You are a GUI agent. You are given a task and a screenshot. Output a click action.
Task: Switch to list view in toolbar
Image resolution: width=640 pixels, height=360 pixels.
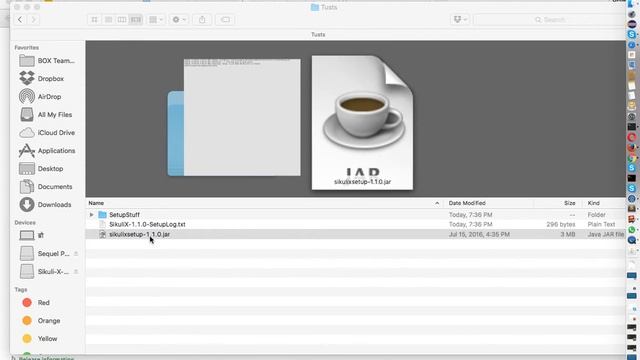[108, 20]
